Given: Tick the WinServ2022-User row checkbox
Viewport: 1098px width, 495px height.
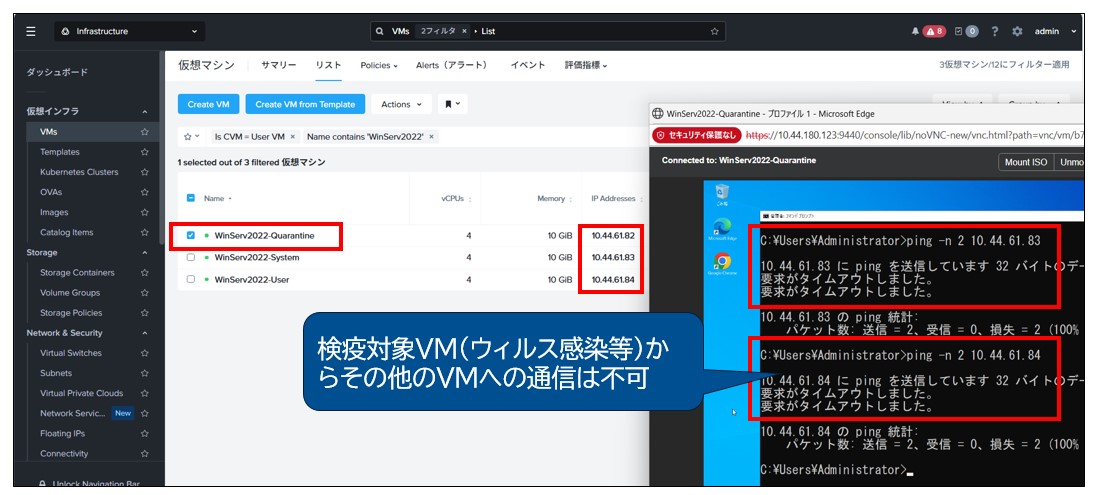Looking at the screenshot, I should (191, 279).
